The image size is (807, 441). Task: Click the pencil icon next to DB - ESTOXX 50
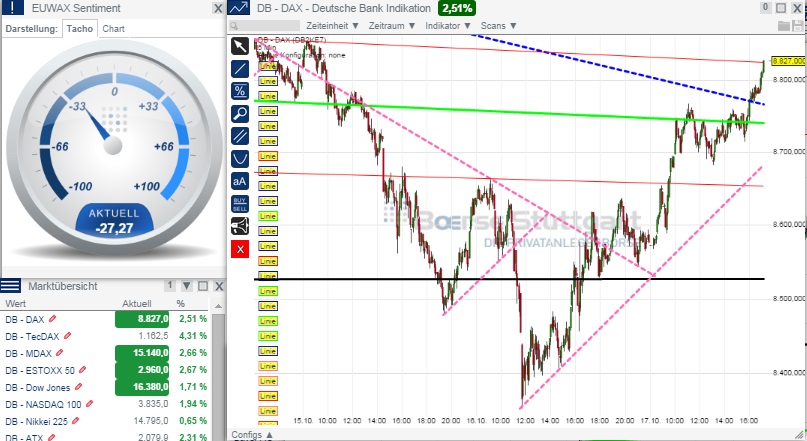point(82,370)
